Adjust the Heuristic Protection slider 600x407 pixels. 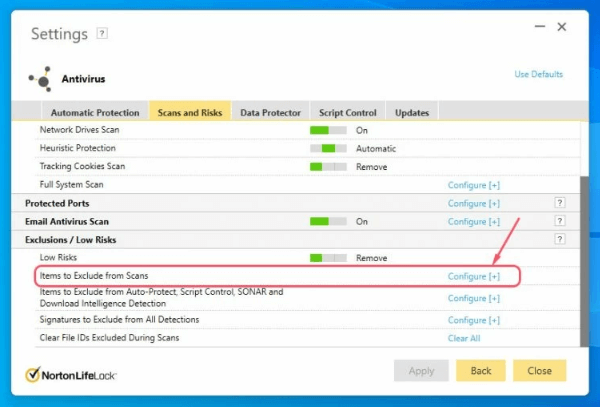click(327, 148)
